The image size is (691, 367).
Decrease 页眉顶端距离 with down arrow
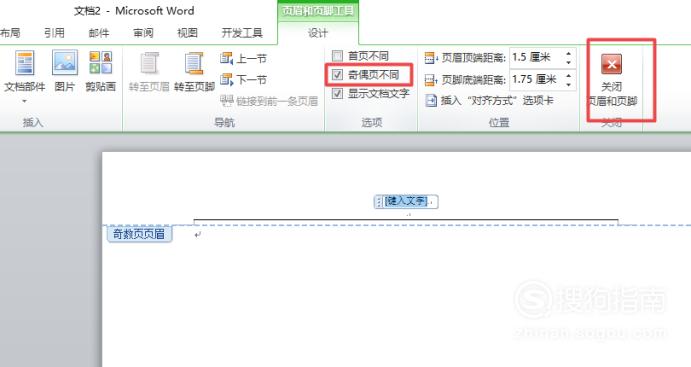point(568,62)
